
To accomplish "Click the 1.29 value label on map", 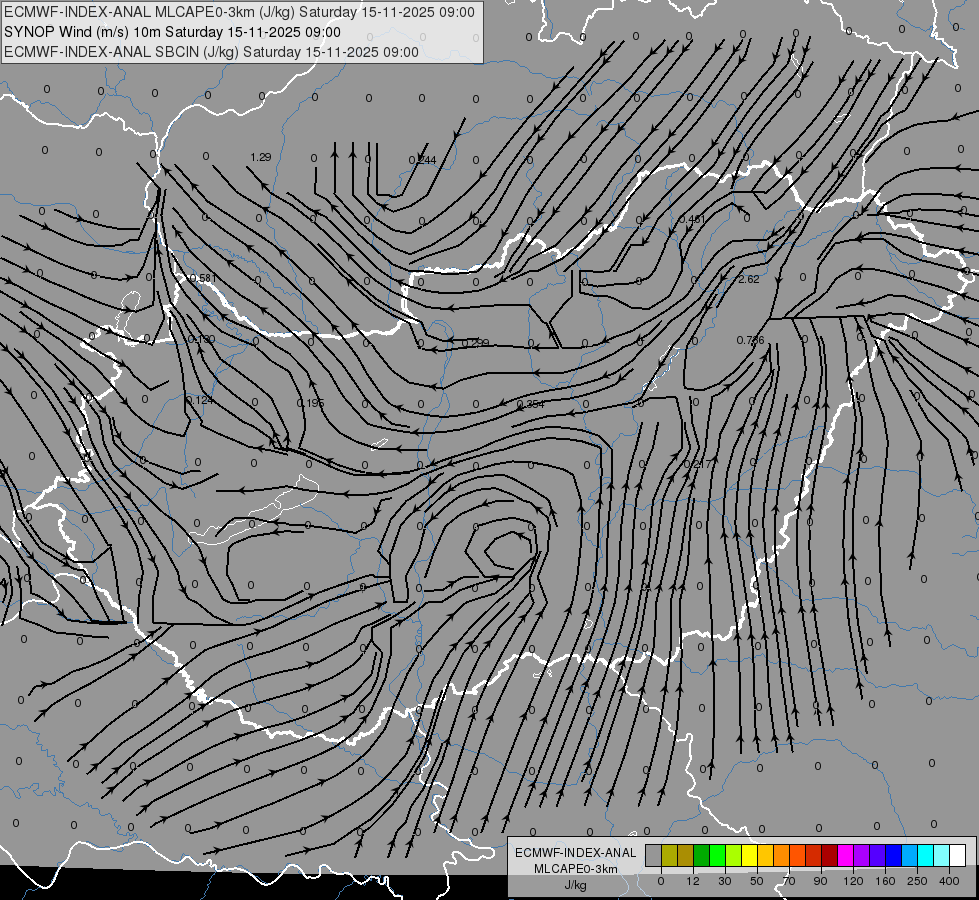I will point(260,157).
